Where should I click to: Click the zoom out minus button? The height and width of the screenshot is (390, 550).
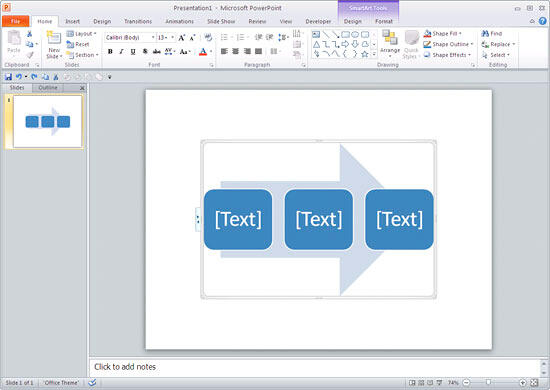point(467,383)
